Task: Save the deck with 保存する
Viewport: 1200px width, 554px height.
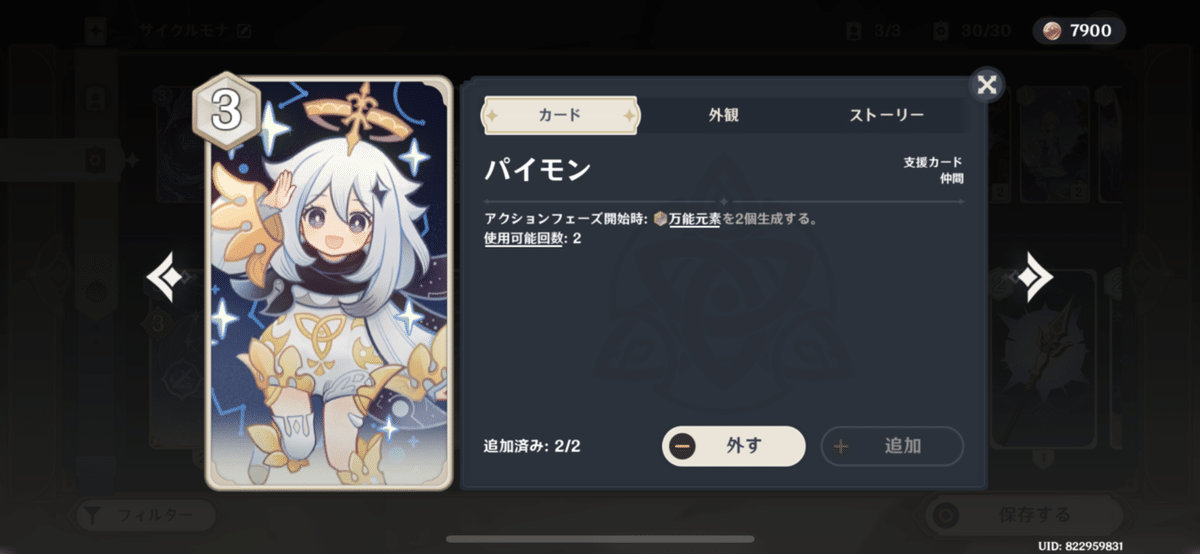Action: point(1020,516)
